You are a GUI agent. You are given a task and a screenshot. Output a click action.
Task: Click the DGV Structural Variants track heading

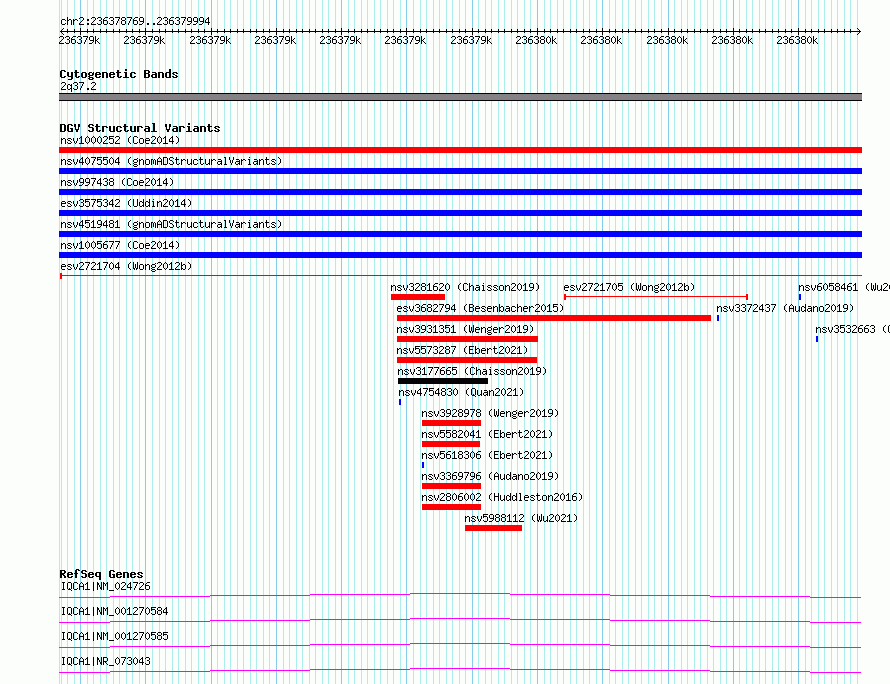(x=140, y=128)
